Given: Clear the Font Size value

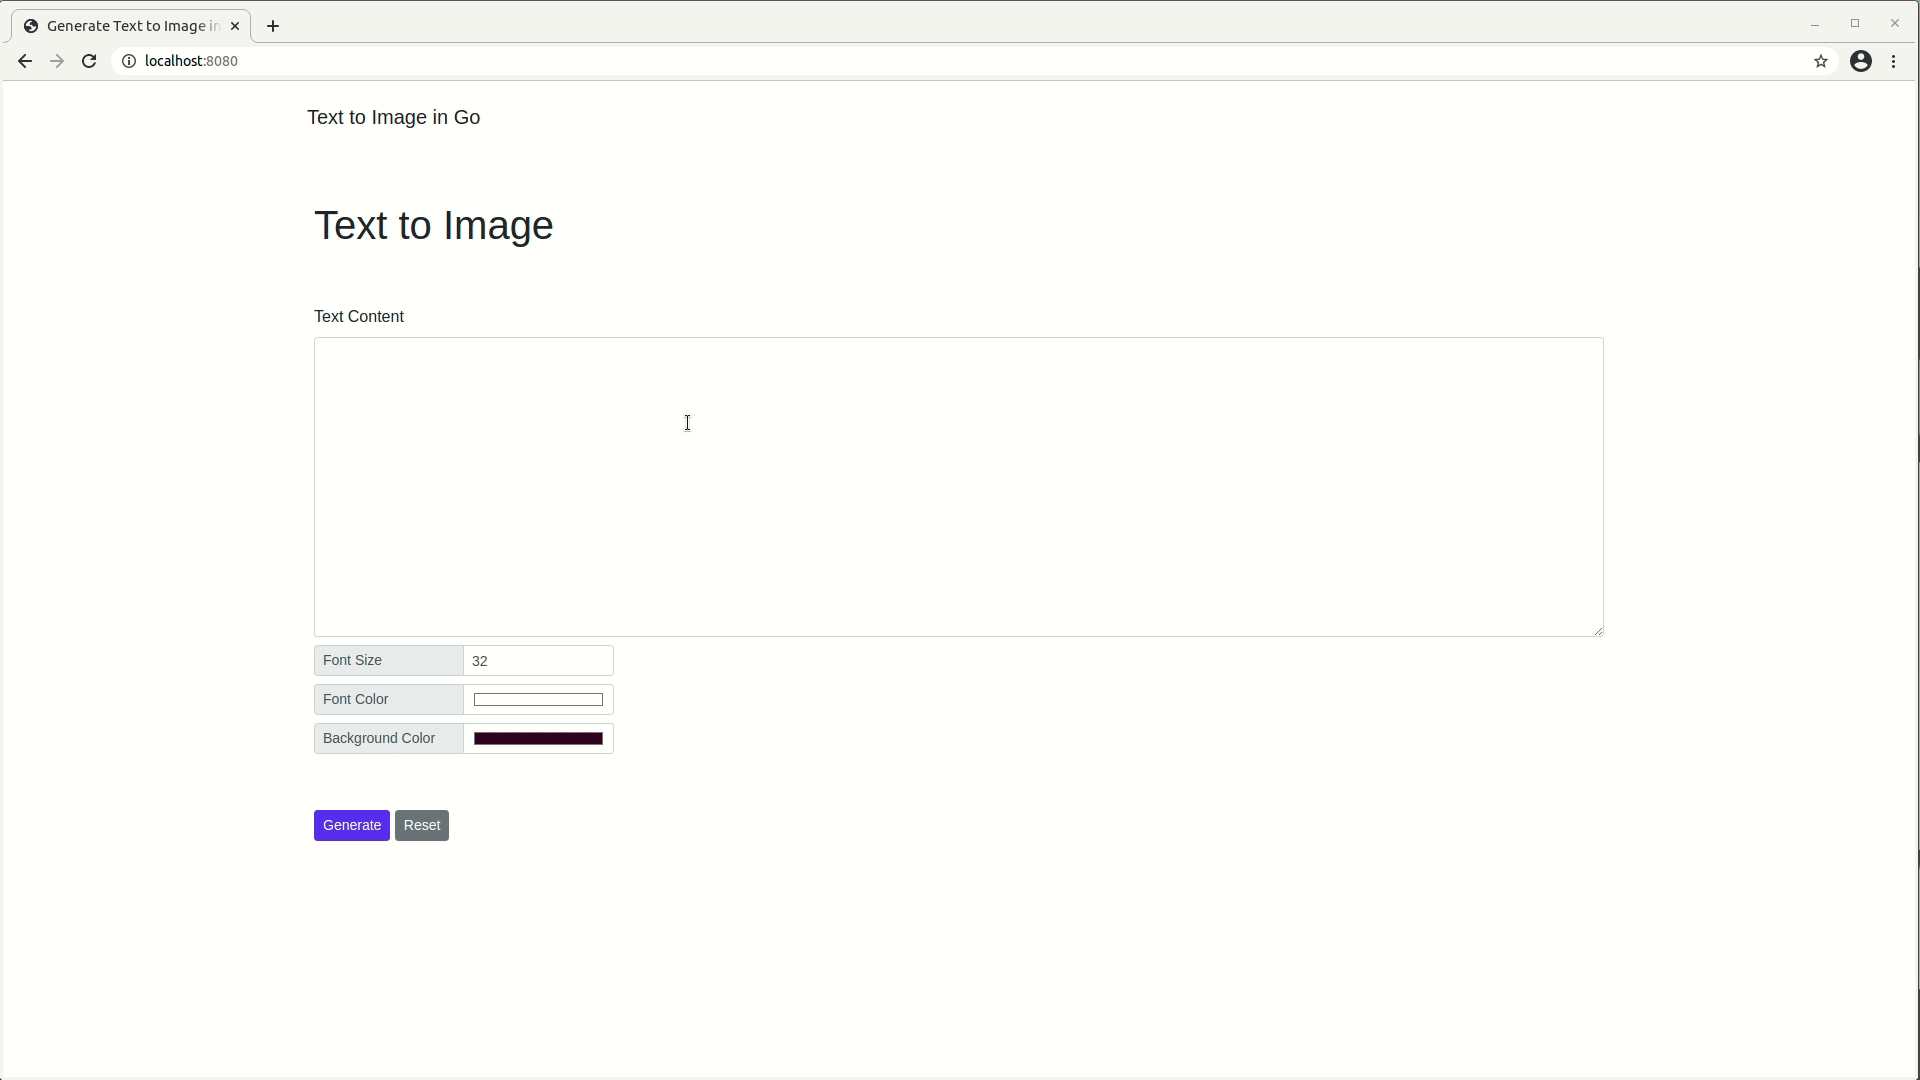Looking at the screenshot, I should coord(539,661).
